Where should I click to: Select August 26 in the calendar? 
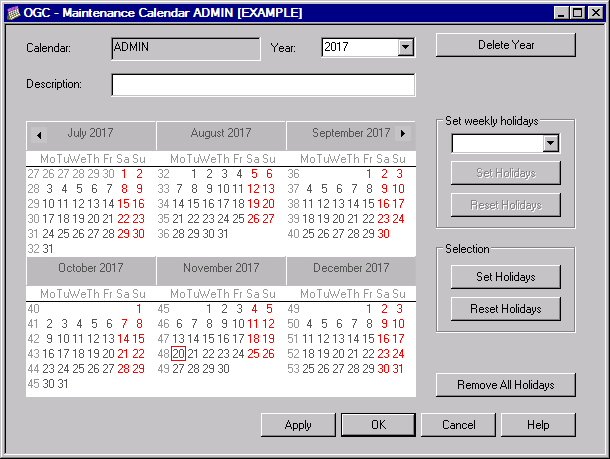[x=253, y=219]
